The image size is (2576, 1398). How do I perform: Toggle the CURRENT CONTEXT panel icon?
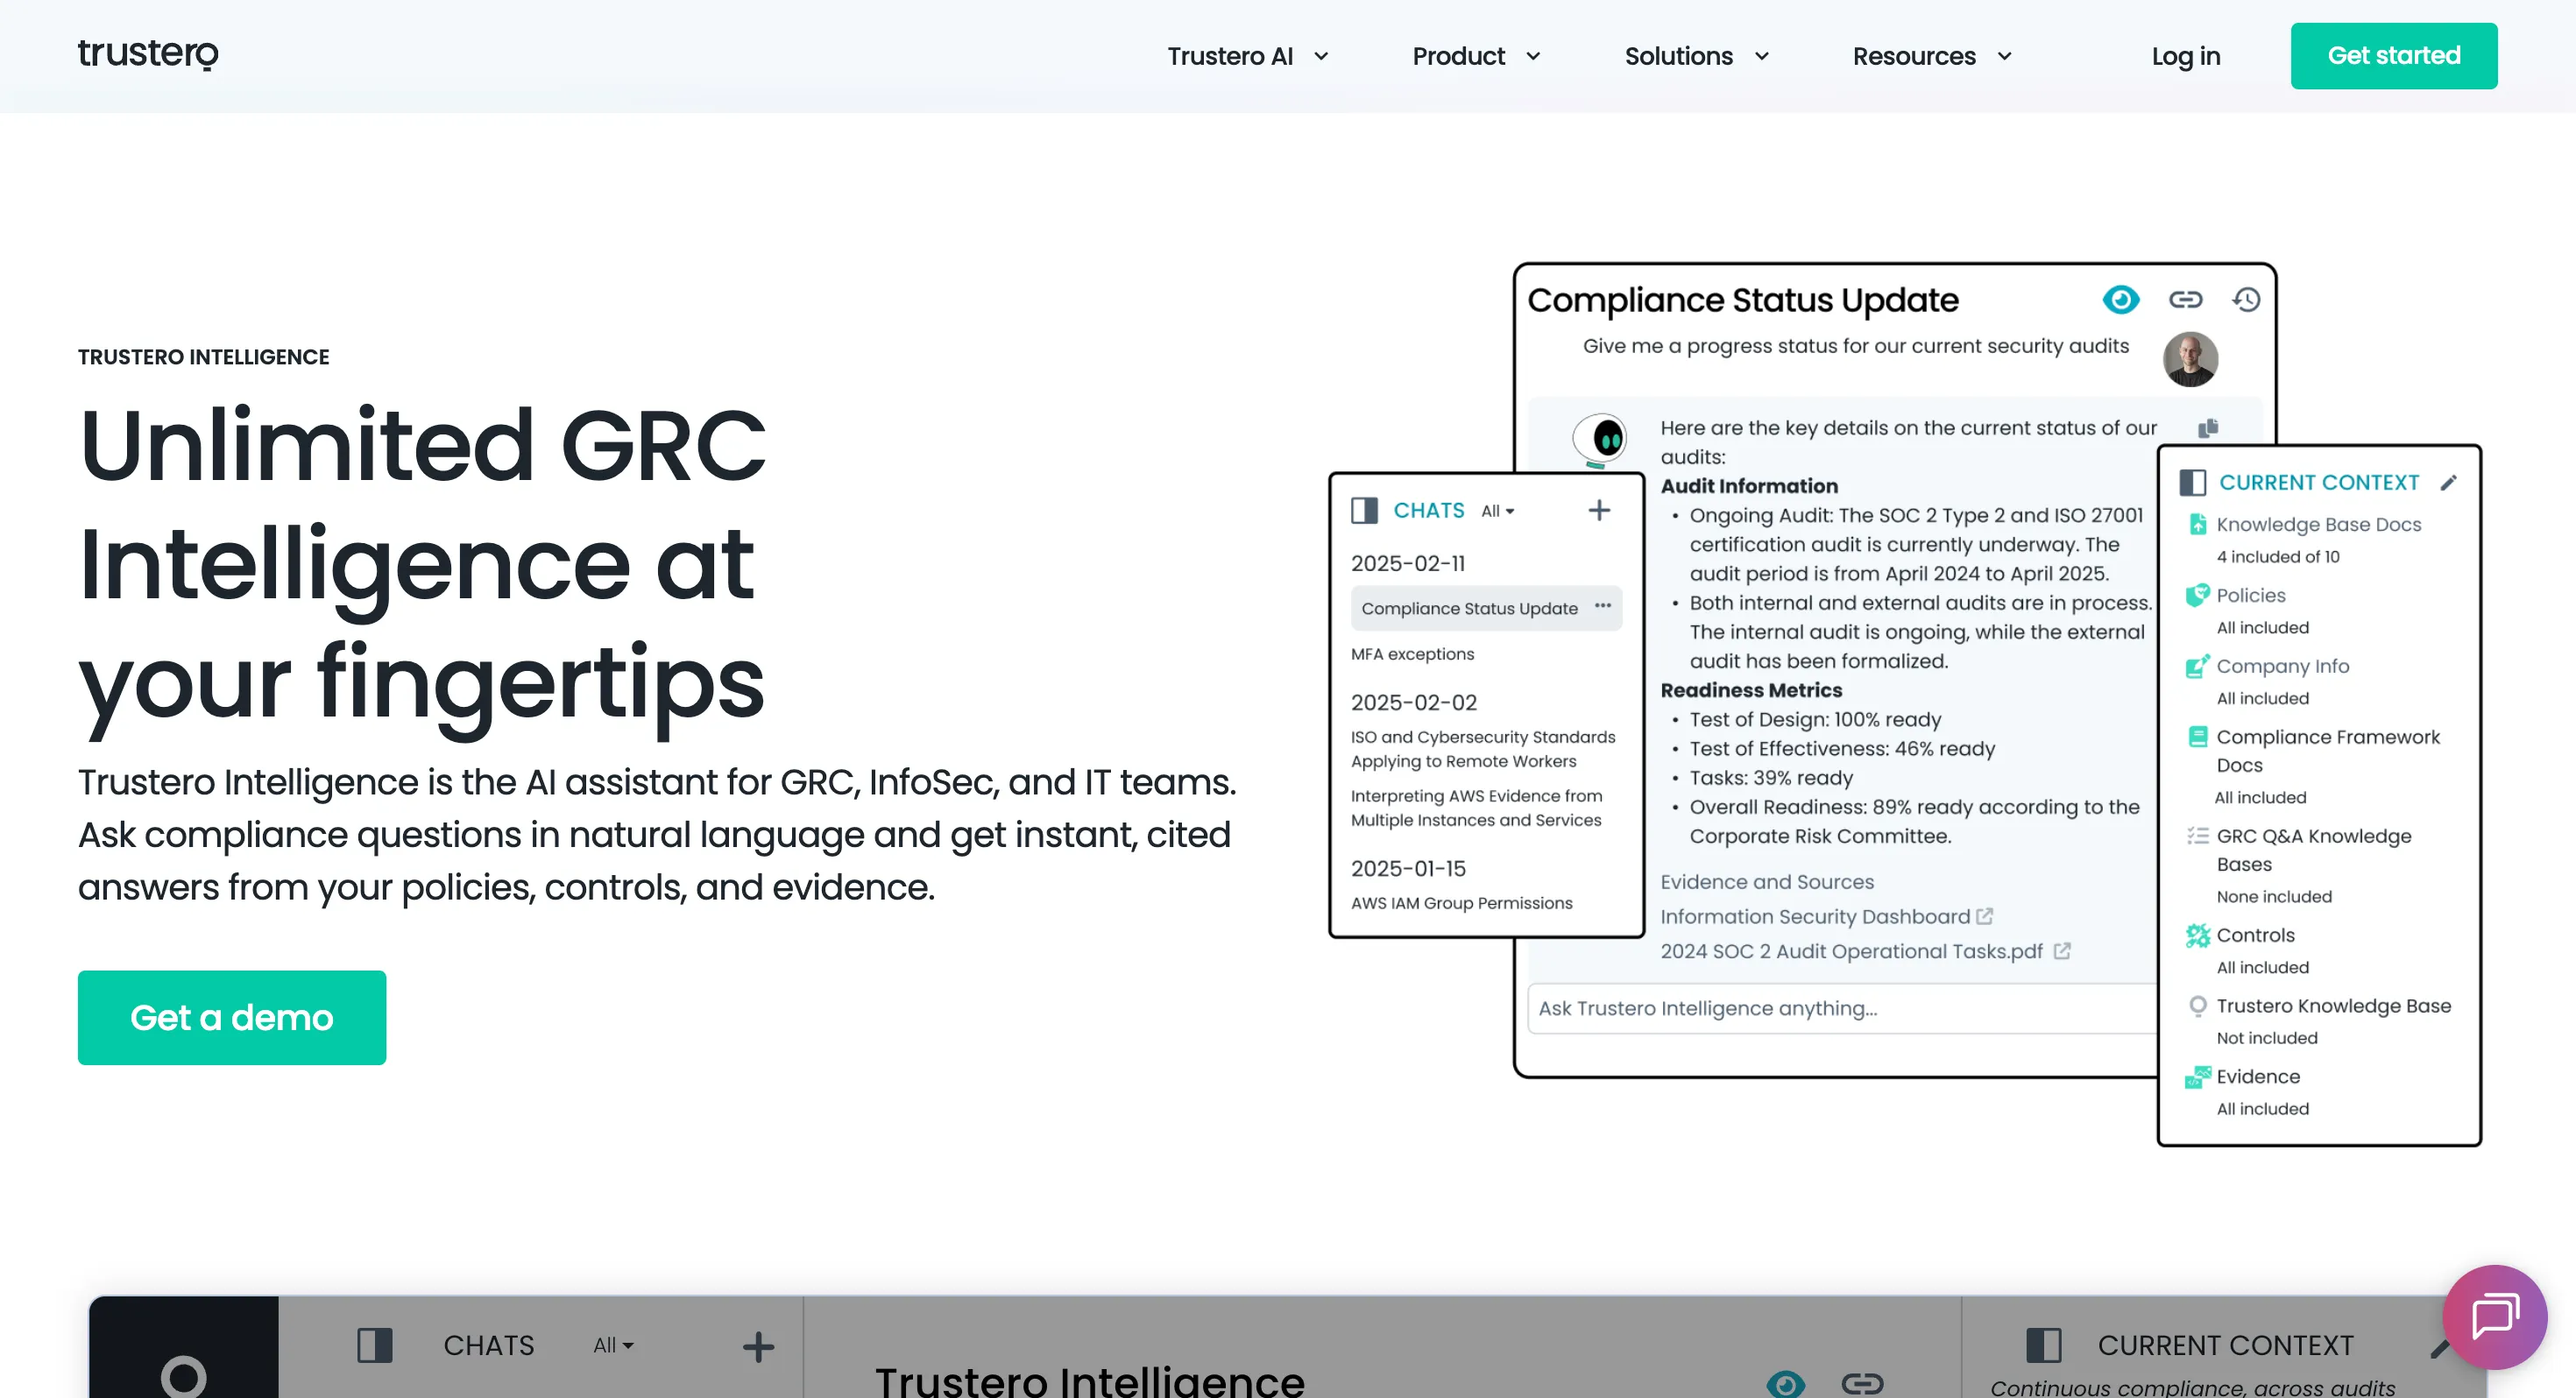point(2192,483)
